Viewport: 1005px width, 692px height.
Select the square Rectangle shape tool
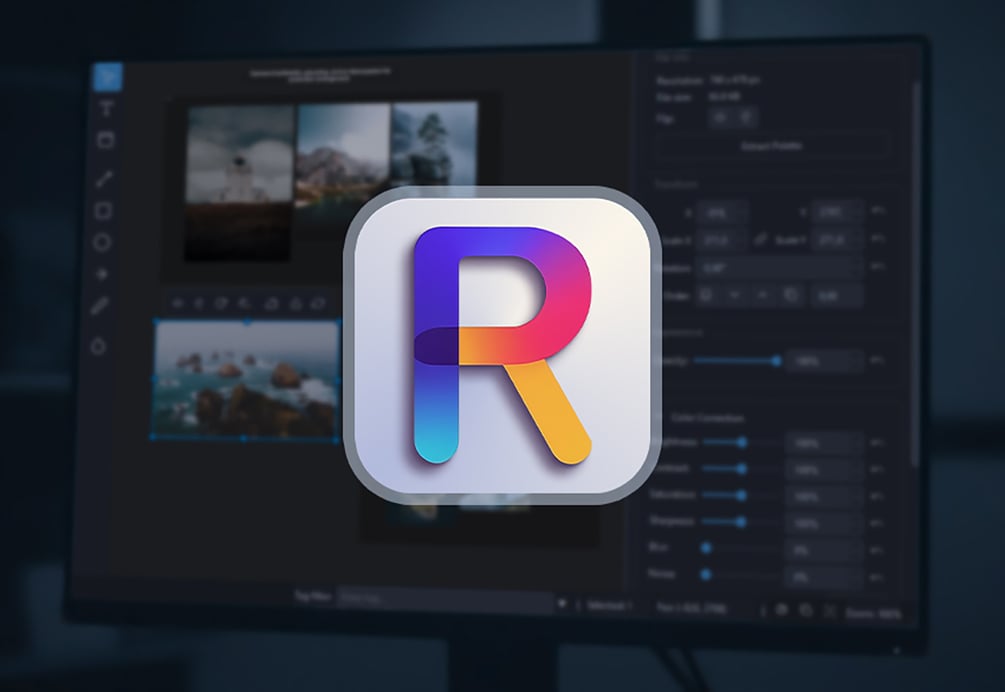[x=103, y=211]
